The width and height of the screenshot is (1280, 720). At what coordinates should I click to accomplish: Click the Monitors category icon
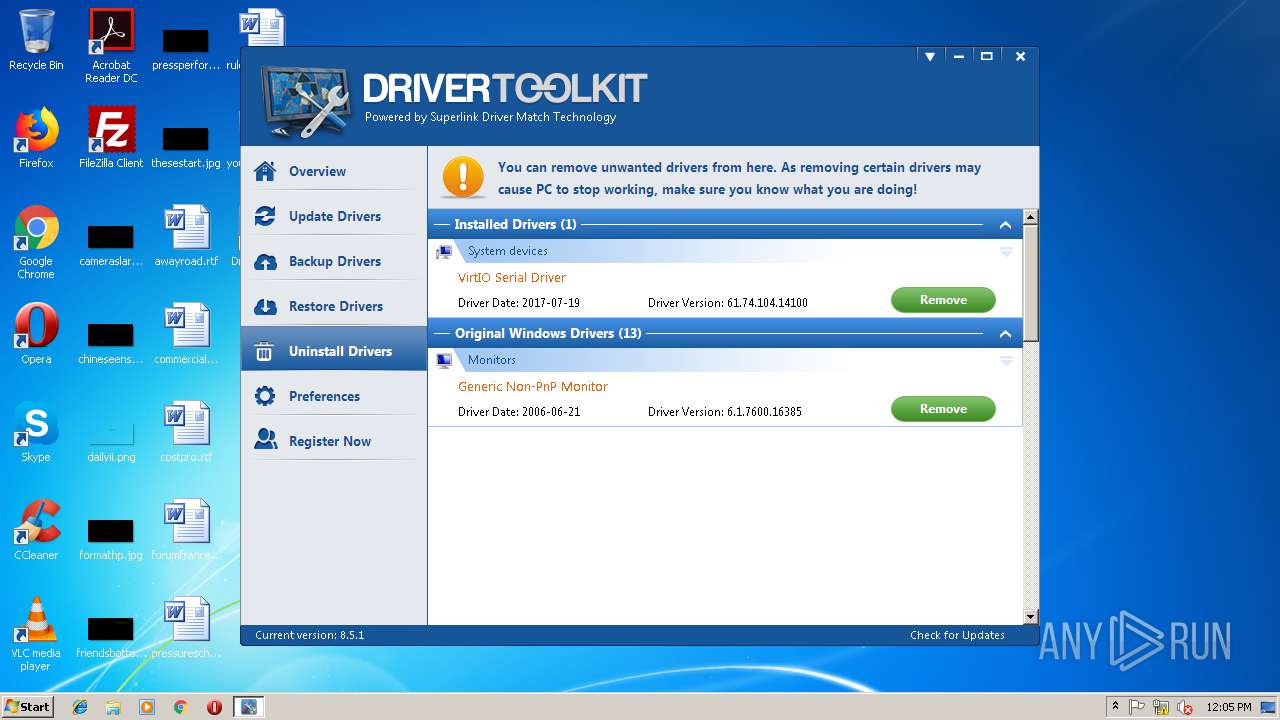click(x=444, y=361)
